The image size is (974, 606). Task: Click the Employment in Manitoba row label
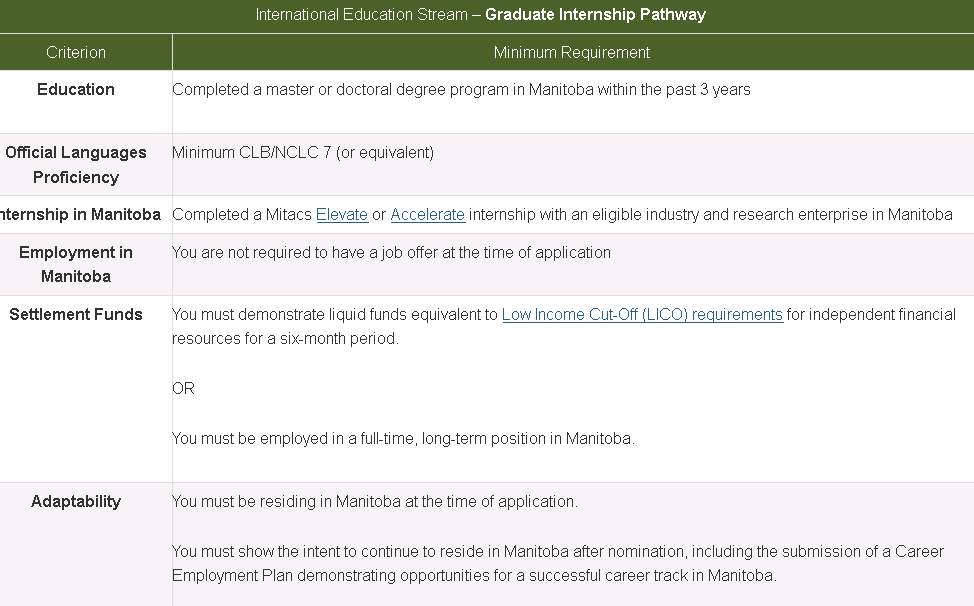pyautogui.click(x=76, y=265)
